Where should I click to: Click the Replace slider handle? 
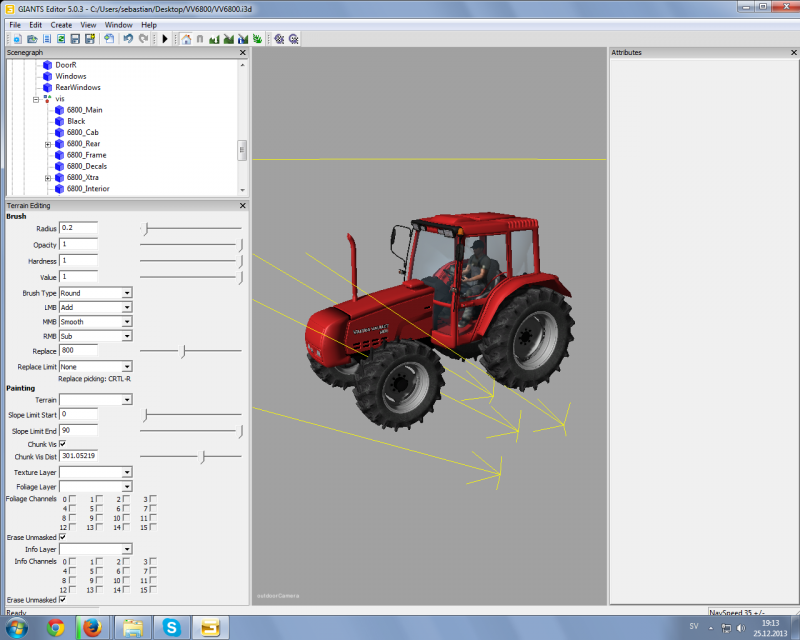(x=184, y=351)
